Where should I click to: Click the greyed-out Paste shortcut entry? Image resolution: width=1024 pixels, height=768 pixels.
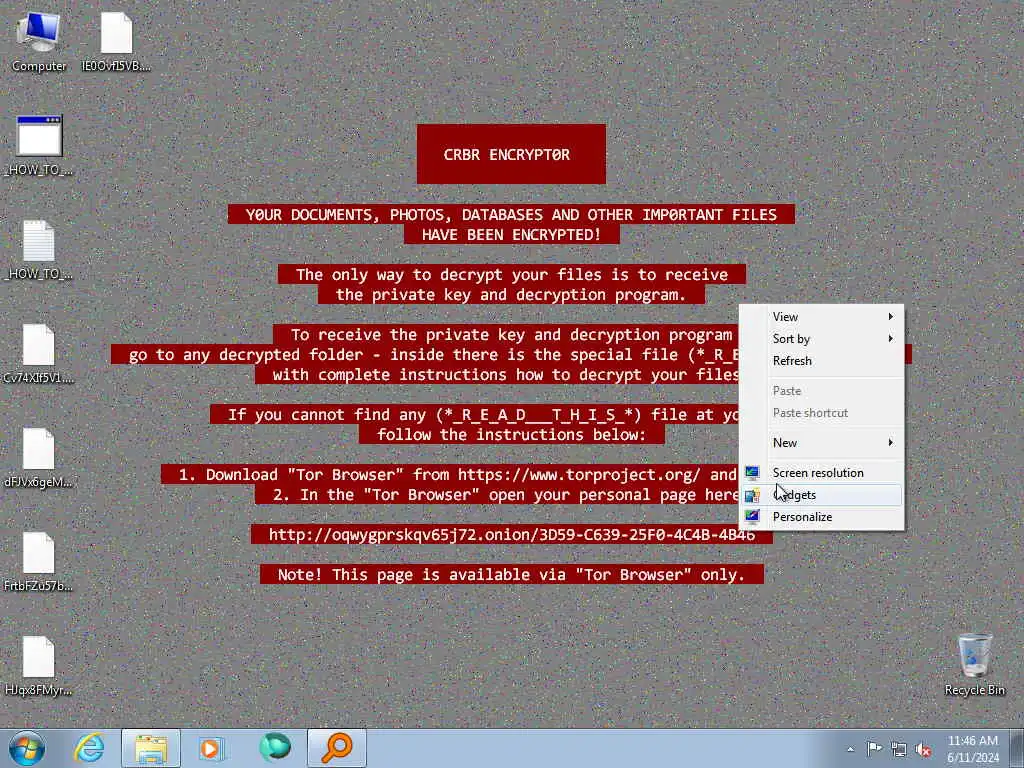[822, 413]
